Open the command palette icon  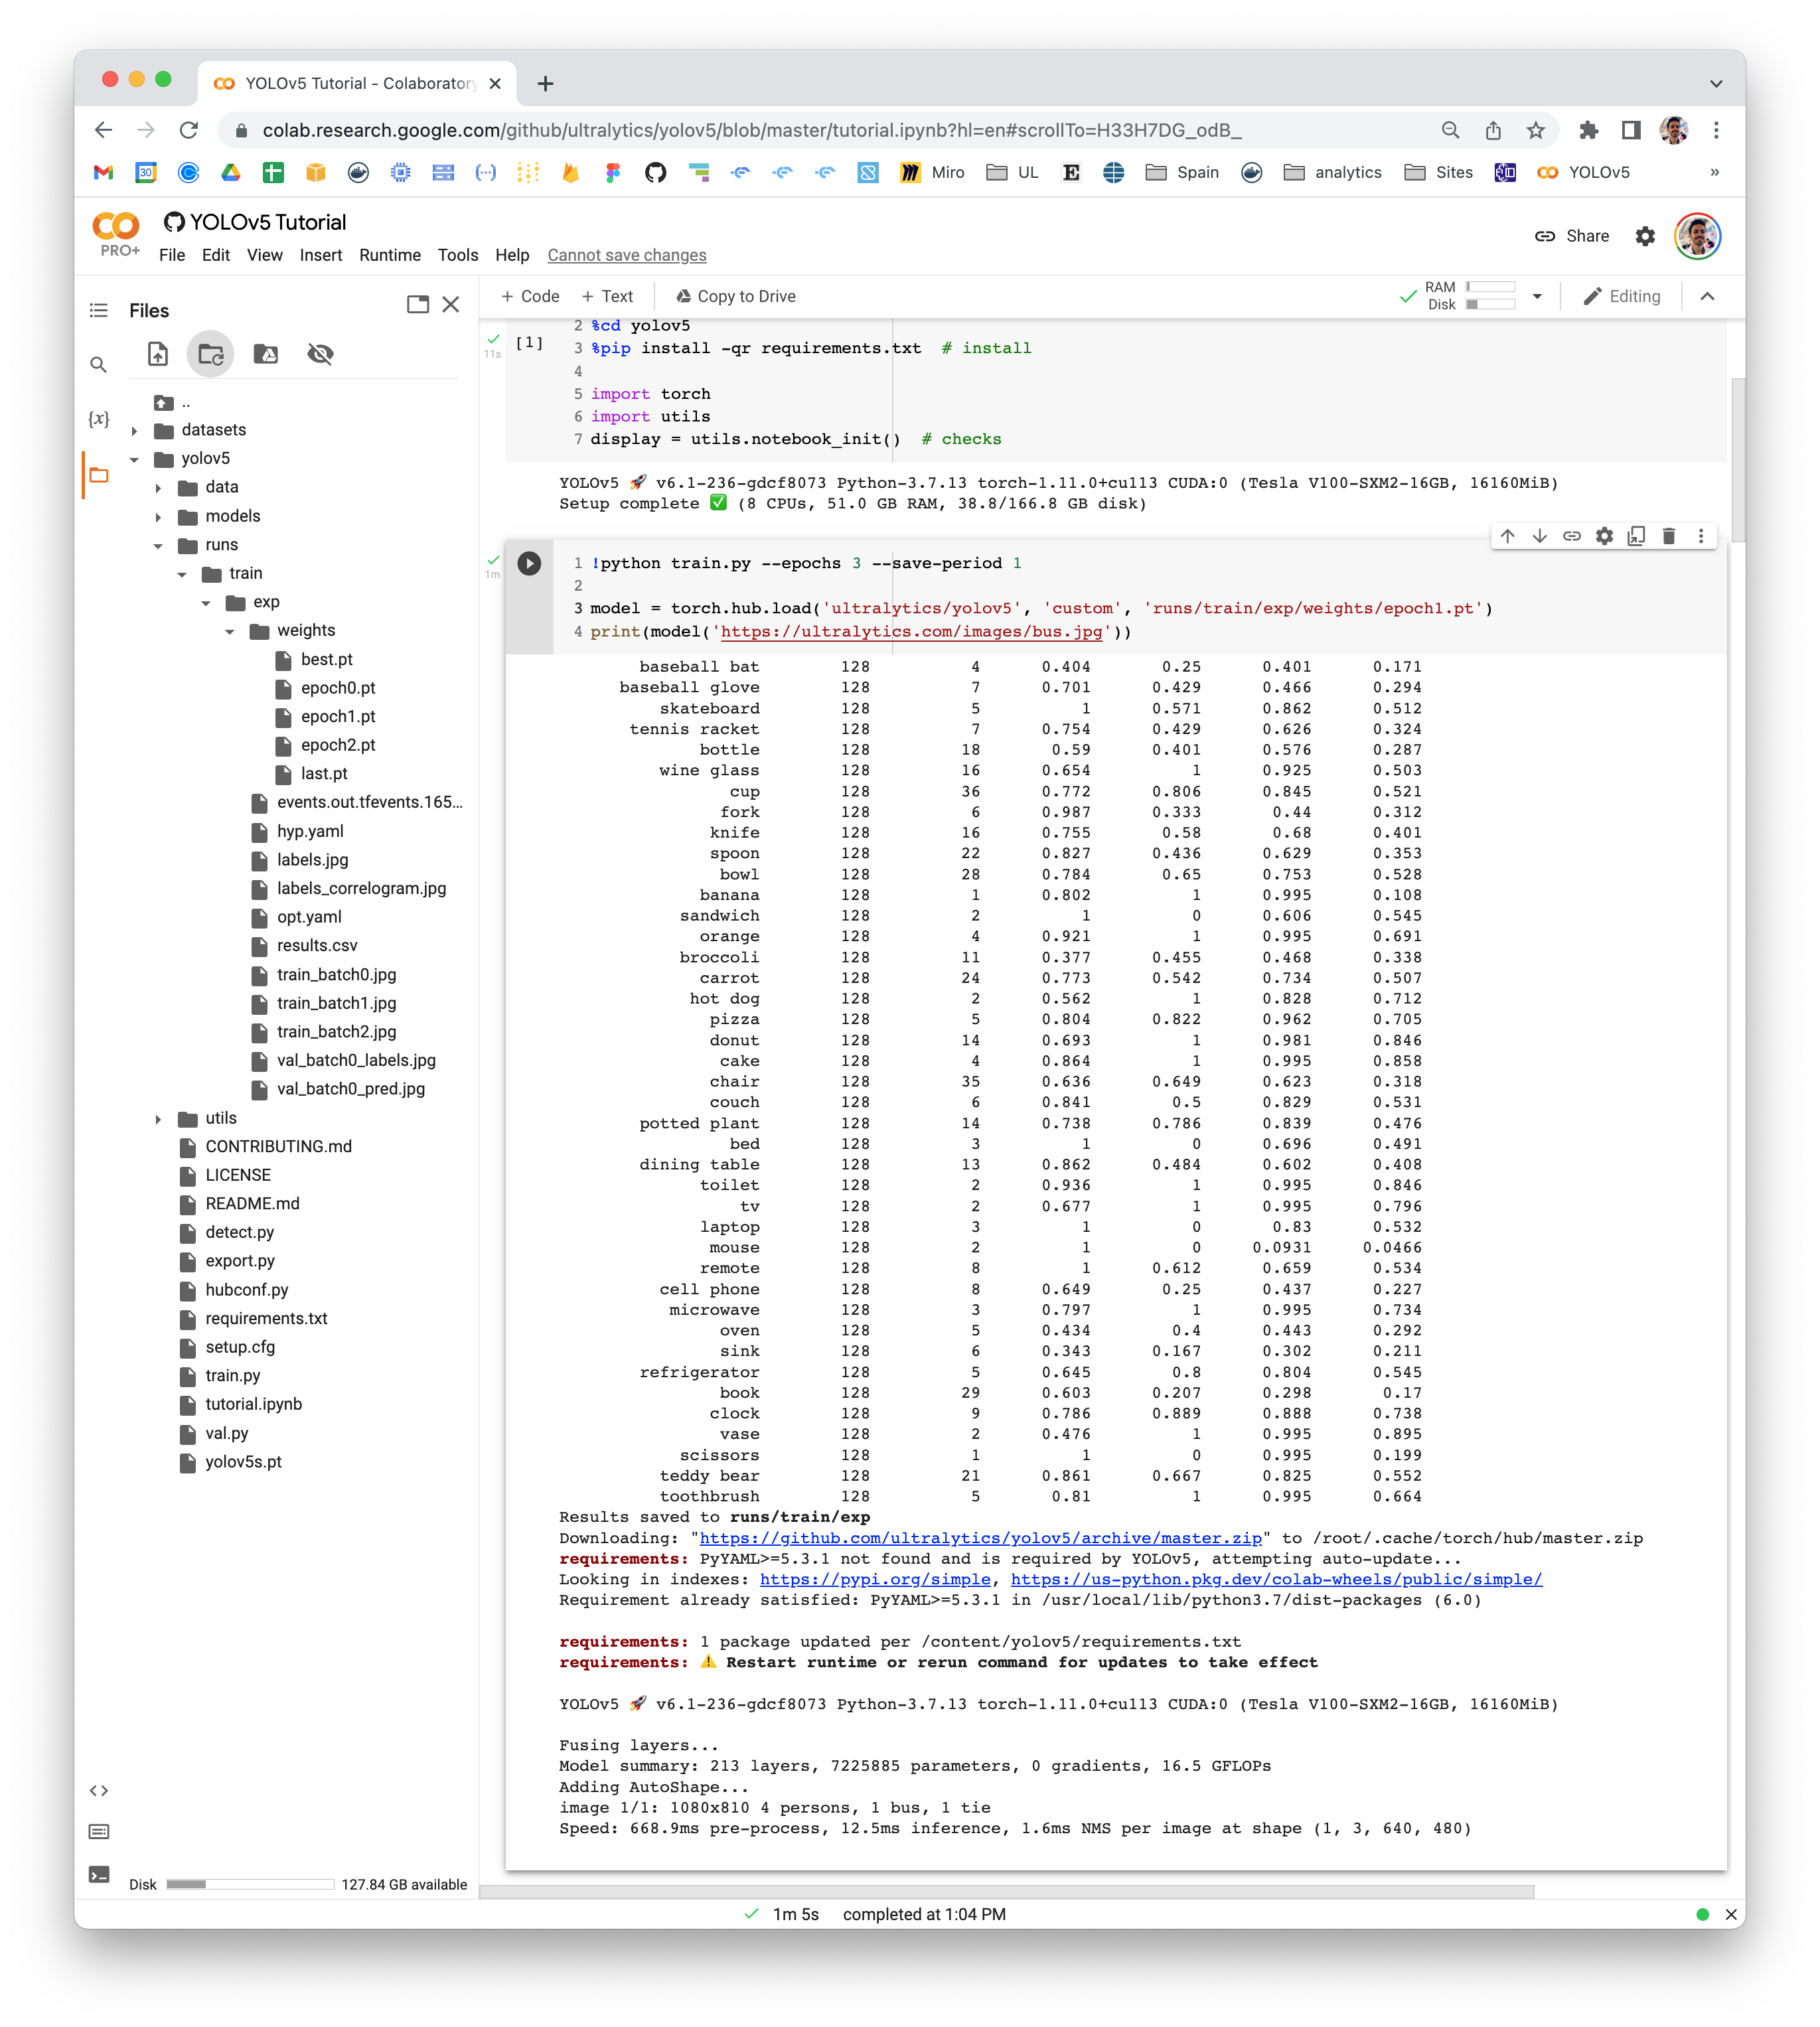pyautogui.click(x=98, y=1832)
